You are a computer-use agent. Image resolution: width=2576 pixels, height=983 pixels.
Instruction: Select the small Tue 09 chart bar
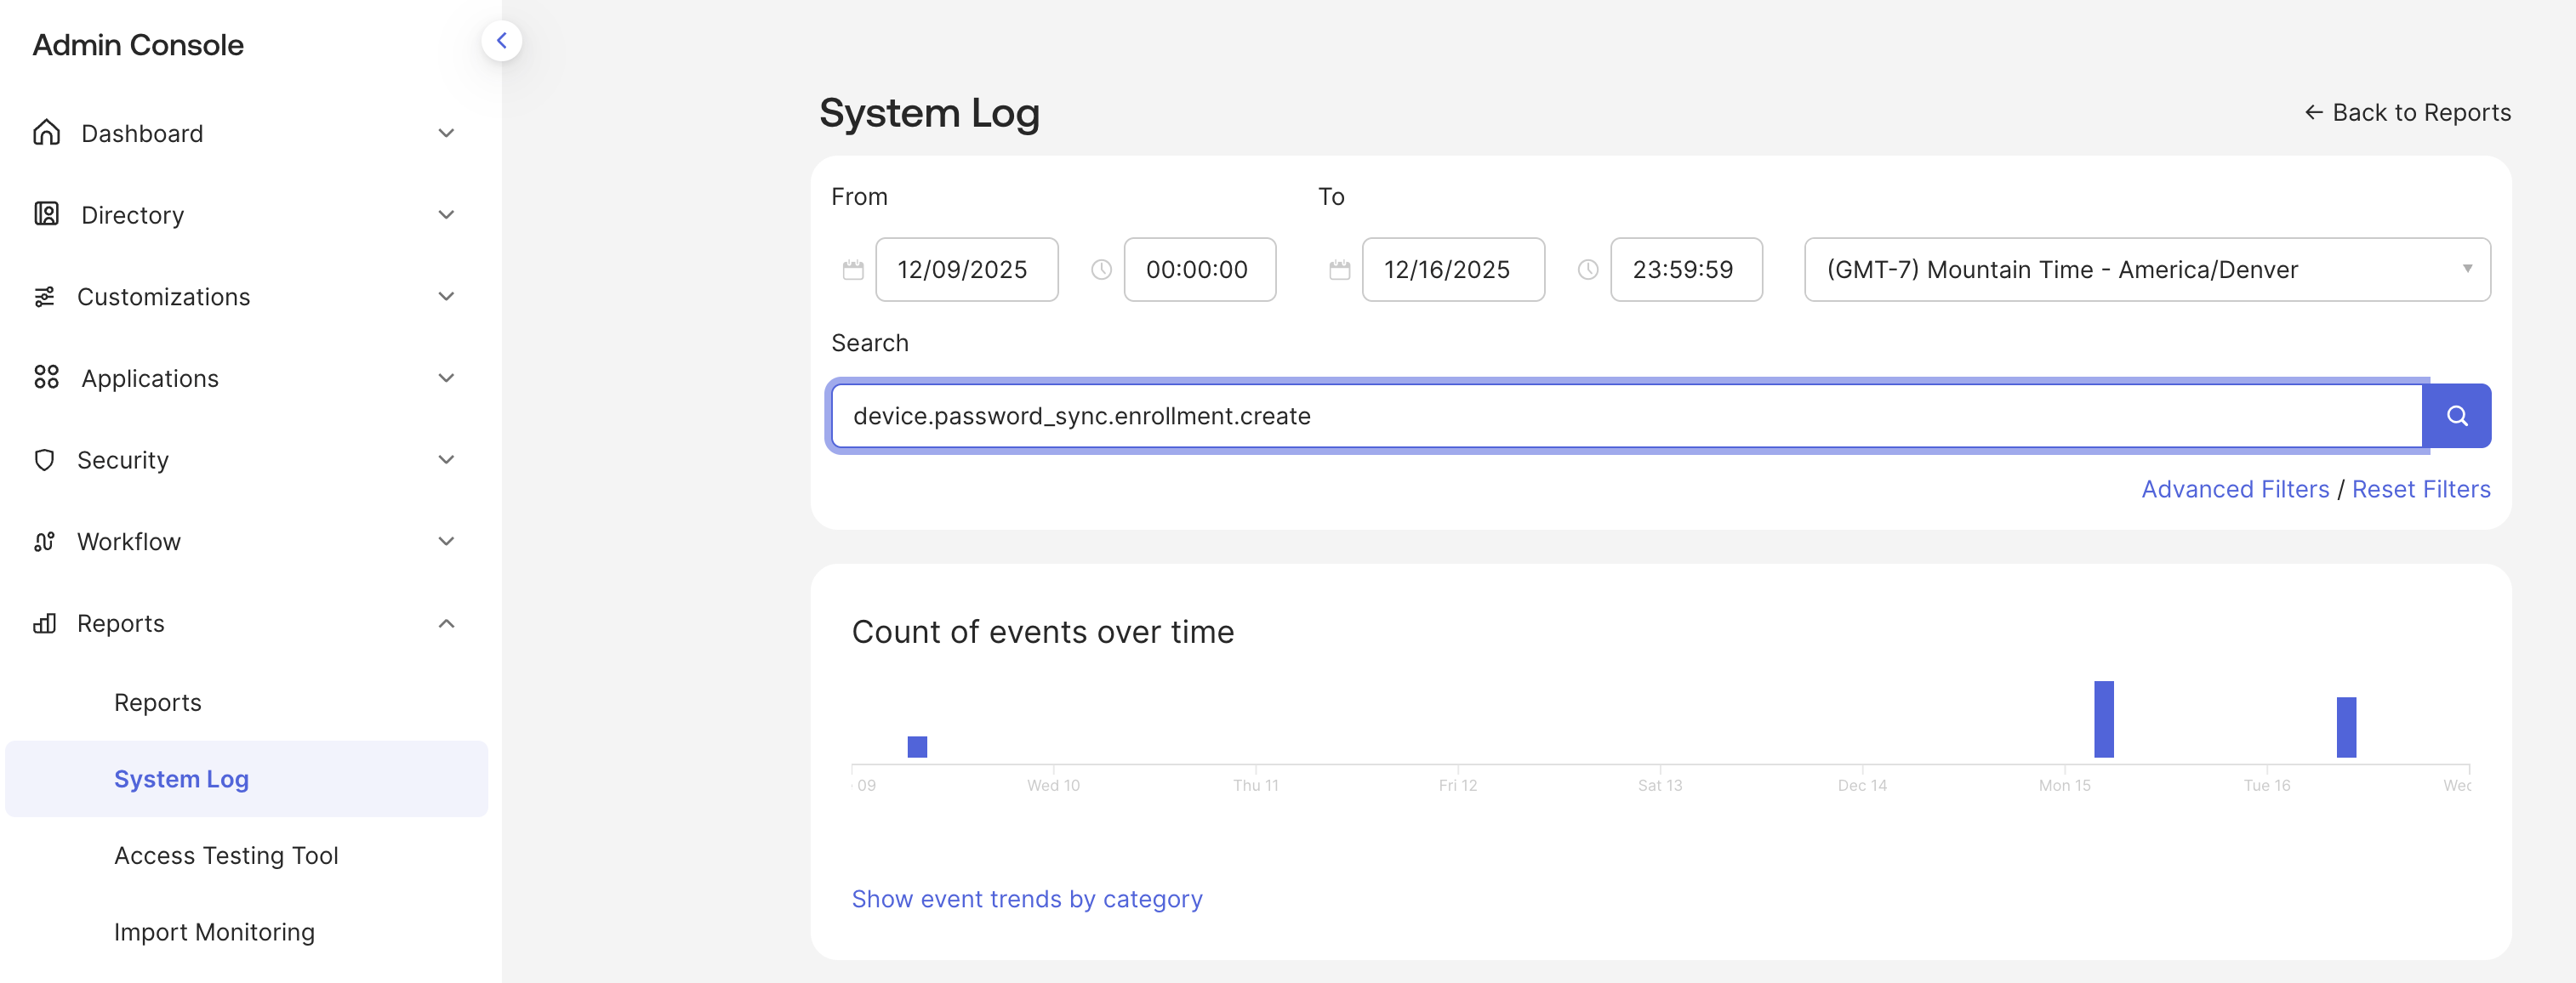[x=917, y=747]
